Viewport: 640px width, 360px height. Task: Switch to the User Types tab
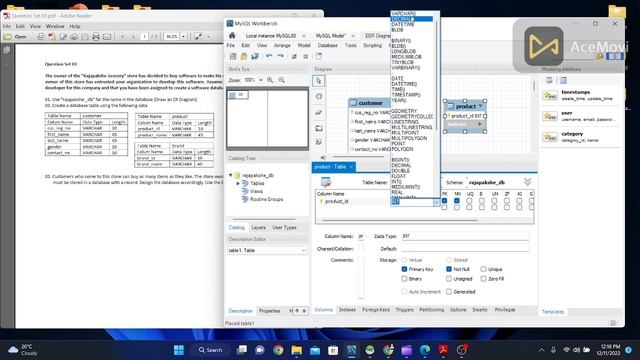tap(284, 227)
